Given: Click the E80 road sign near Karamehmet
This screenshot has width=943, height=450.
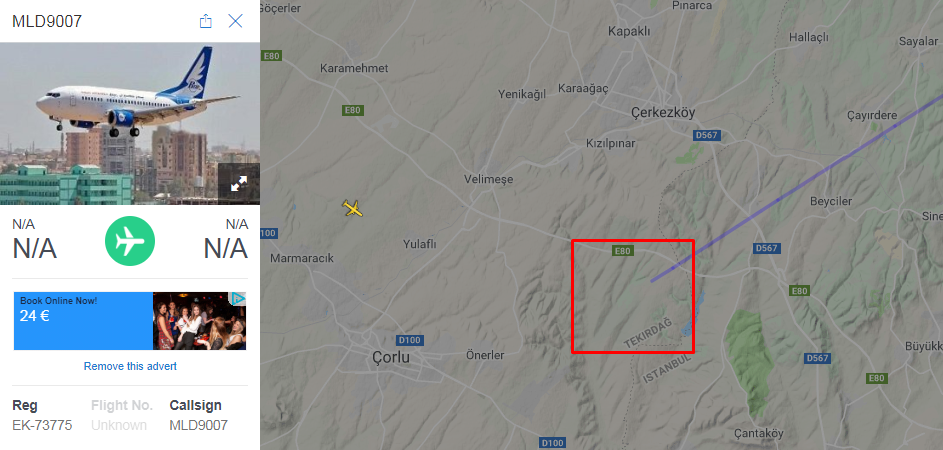Looking at the screenshot, I should [x=352, y=110].
